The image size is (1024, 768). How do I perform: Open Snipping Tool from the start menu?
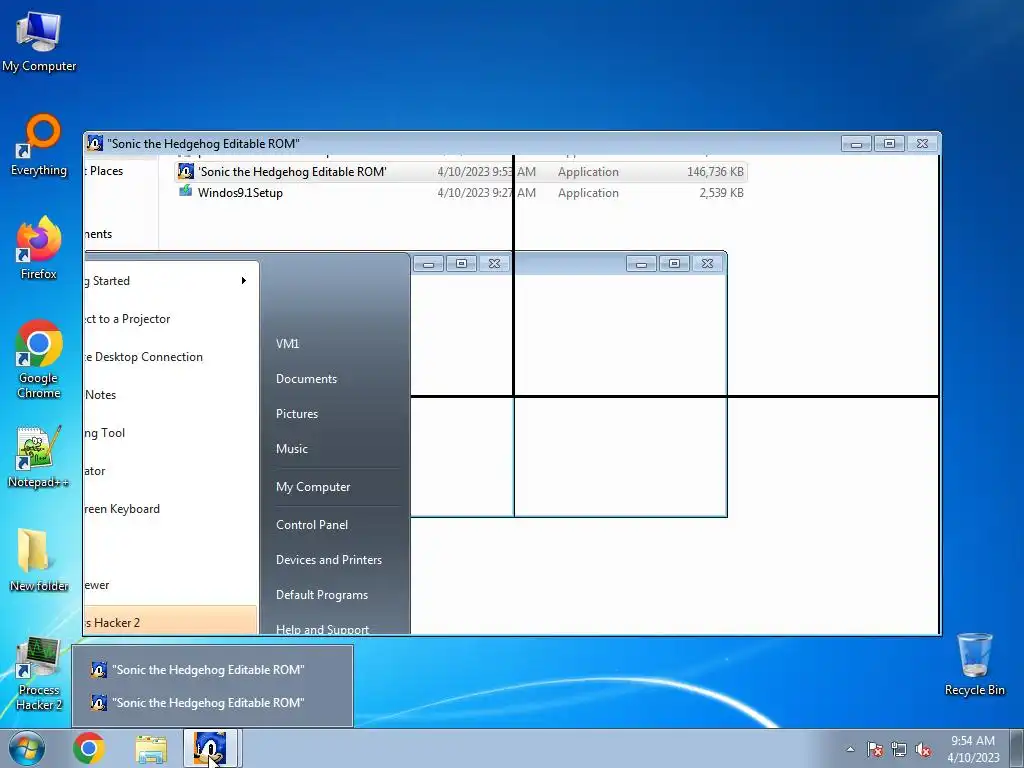171,432
